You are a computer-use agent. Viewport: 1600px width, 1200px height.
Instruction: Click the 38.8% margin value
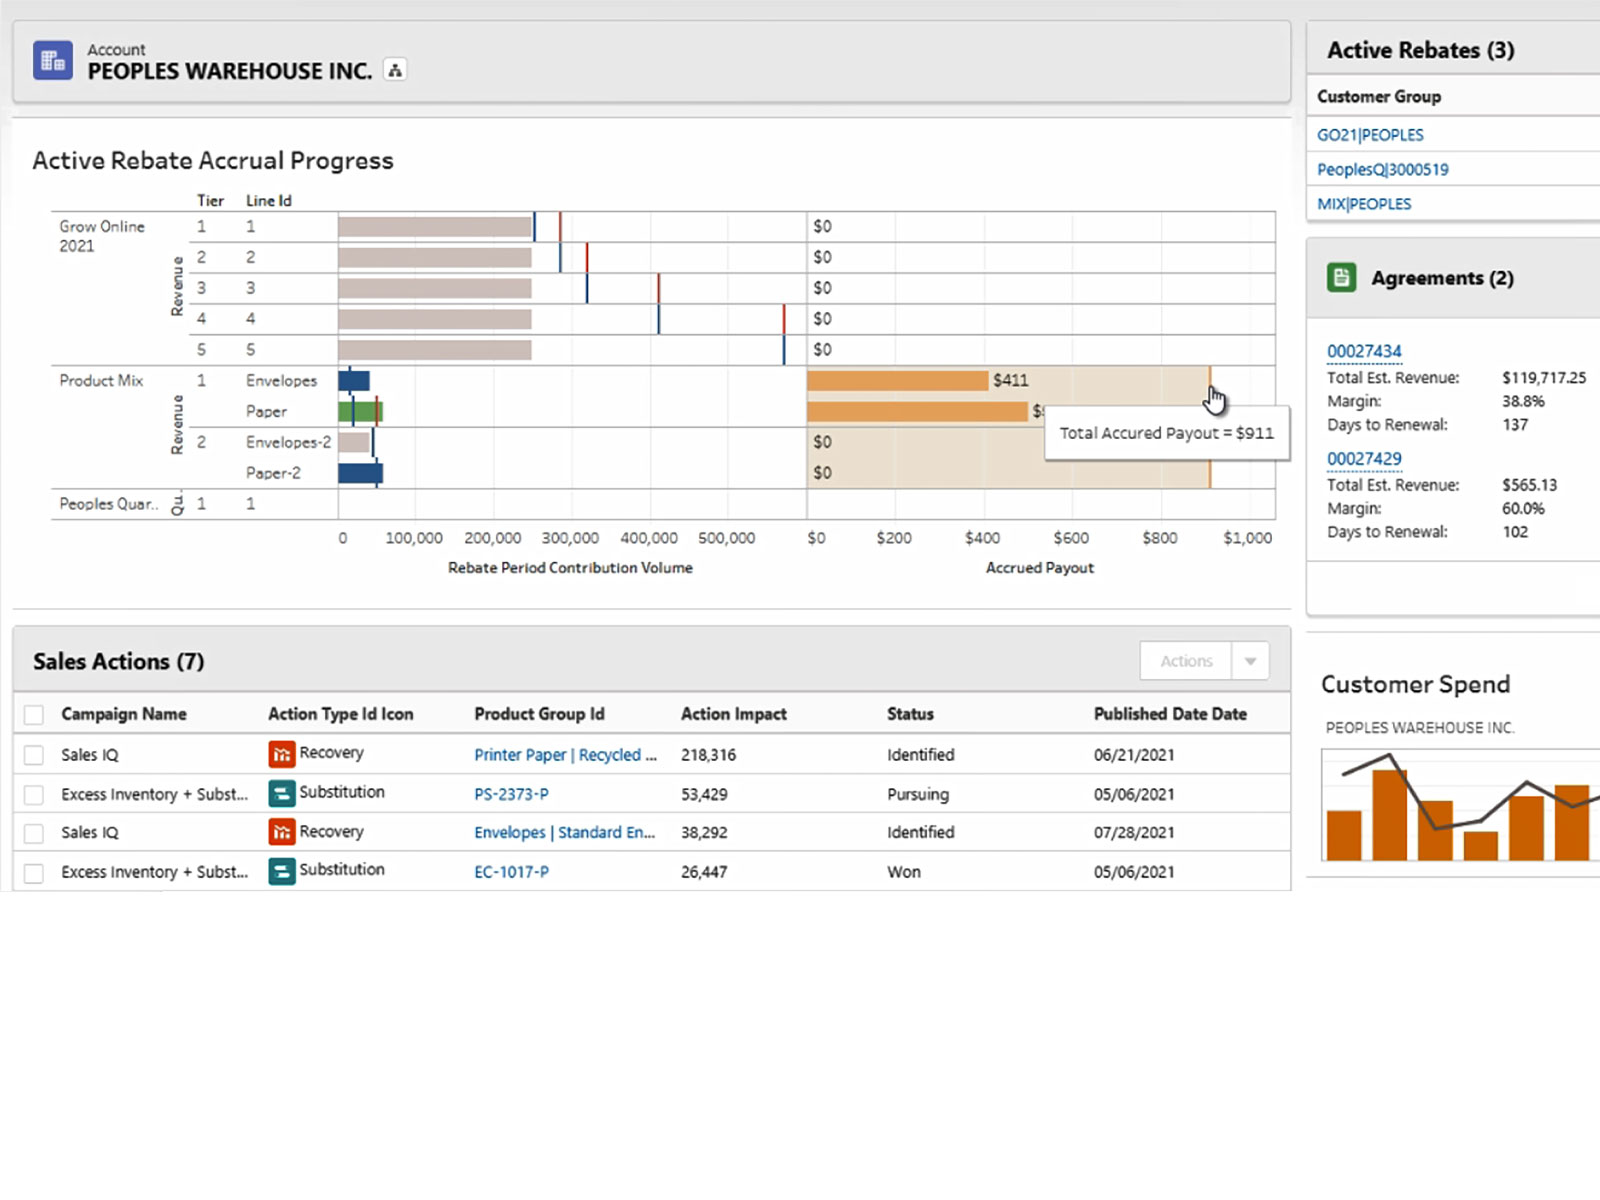(1523, 401)
